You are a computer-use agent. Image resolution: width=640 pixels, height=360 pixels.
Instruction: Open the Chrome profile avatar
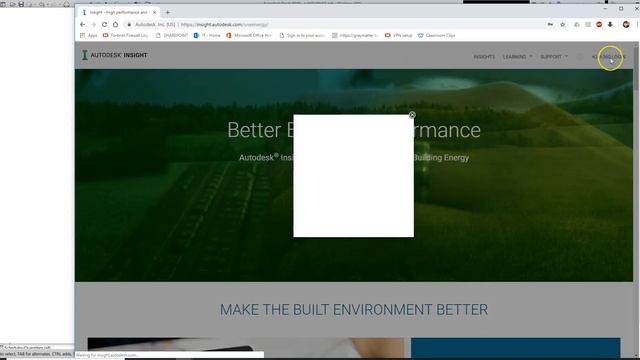pos(626,24)
